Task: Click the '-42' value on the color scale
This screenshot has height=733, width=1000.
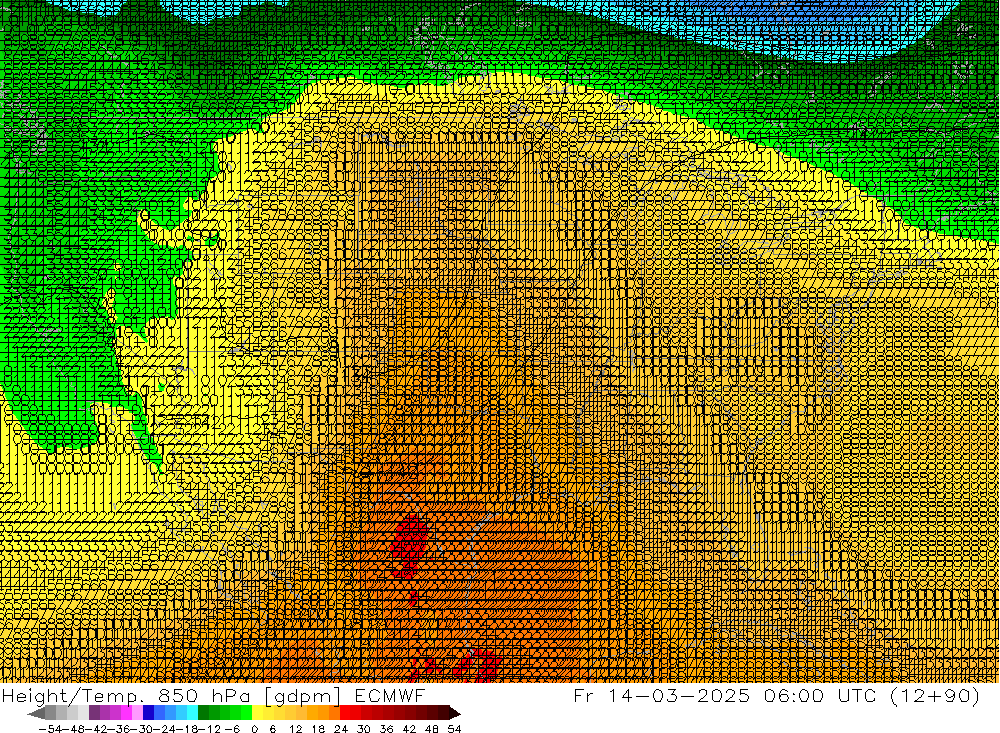Action: [x=97, y=729]
